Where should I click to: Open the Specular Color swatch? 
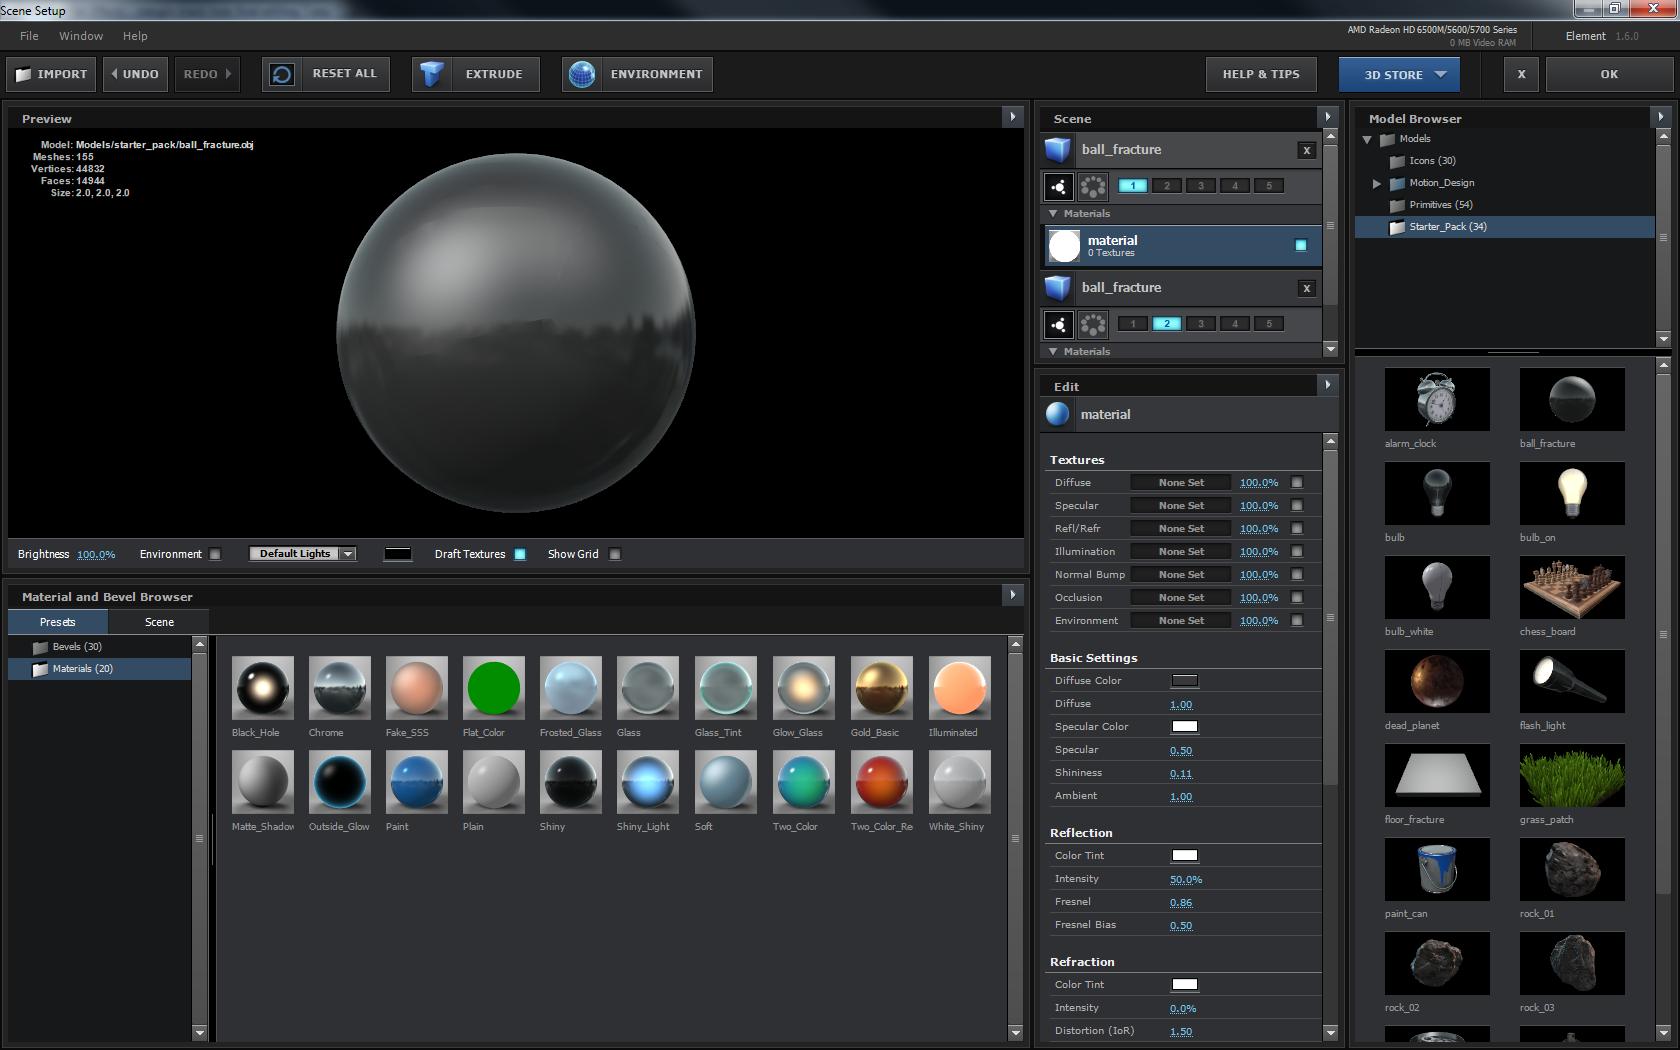coord(1185,727)
